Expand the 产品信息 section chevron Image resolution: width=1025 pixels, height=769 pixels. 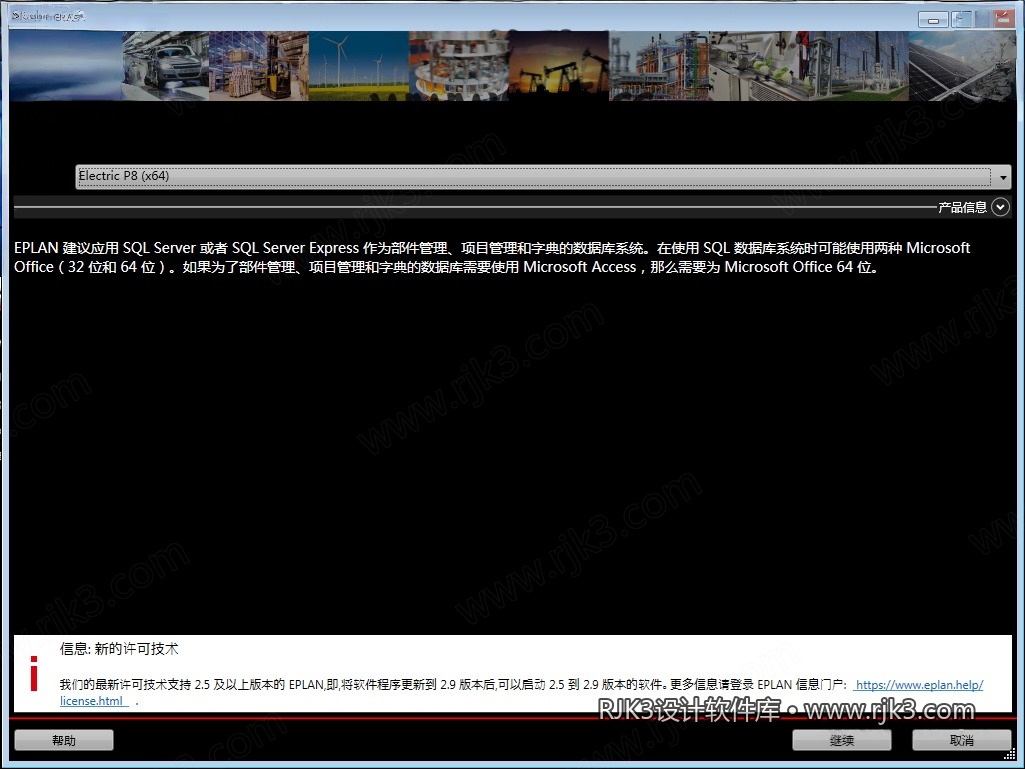click(1000, 207)
